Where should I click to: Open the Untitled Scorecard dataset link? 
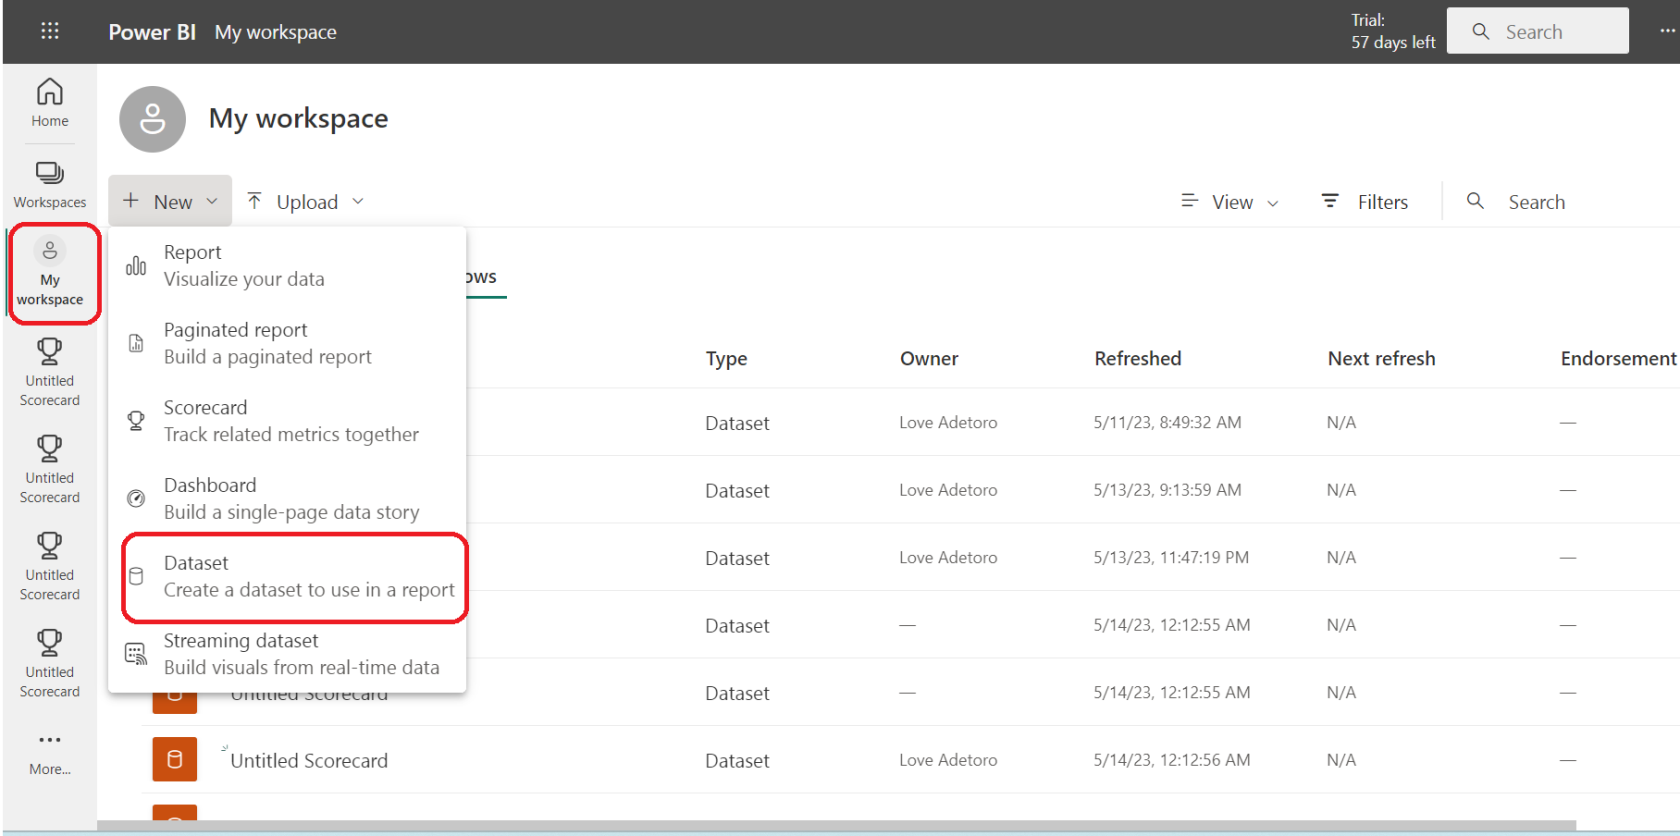[x=309, y=761]
